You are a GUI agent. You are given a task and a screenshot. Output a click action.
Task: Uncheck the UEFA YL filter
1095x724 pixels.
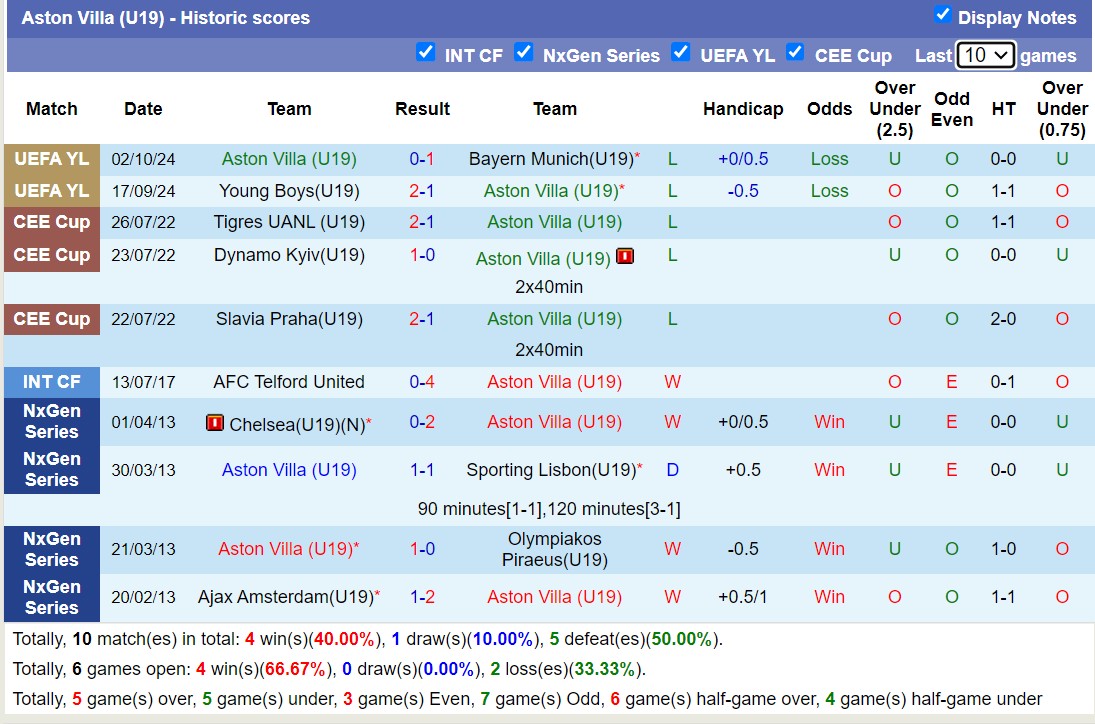681,53
